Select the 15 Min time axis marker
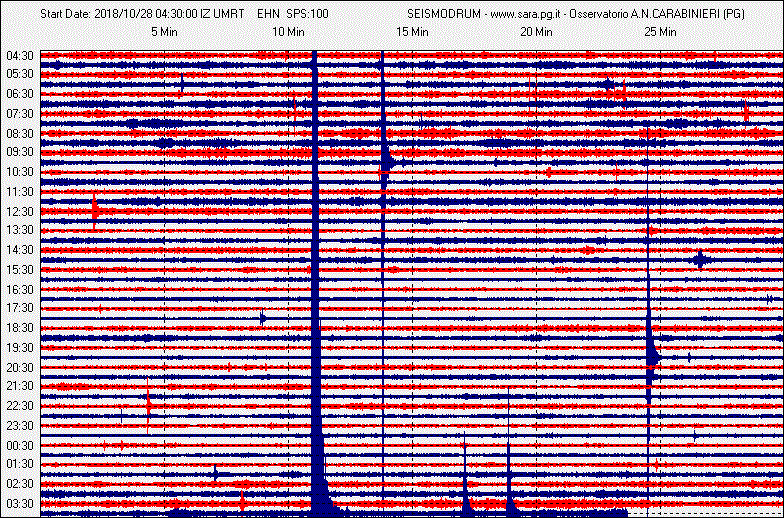Viewport: 784px width, 518px height. [412, 32]
